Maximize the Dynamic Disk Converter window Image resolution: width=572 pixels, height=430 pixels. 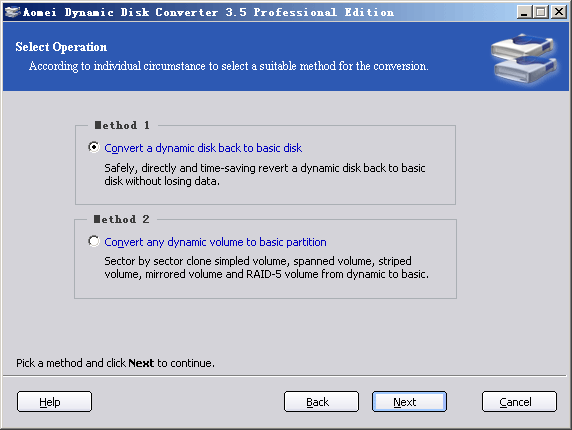click(541, 12)
